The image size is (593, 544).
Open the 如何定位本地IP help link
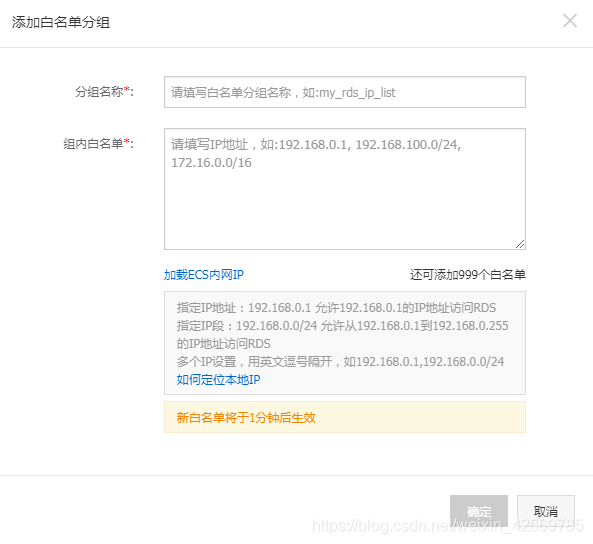[218, 379]
